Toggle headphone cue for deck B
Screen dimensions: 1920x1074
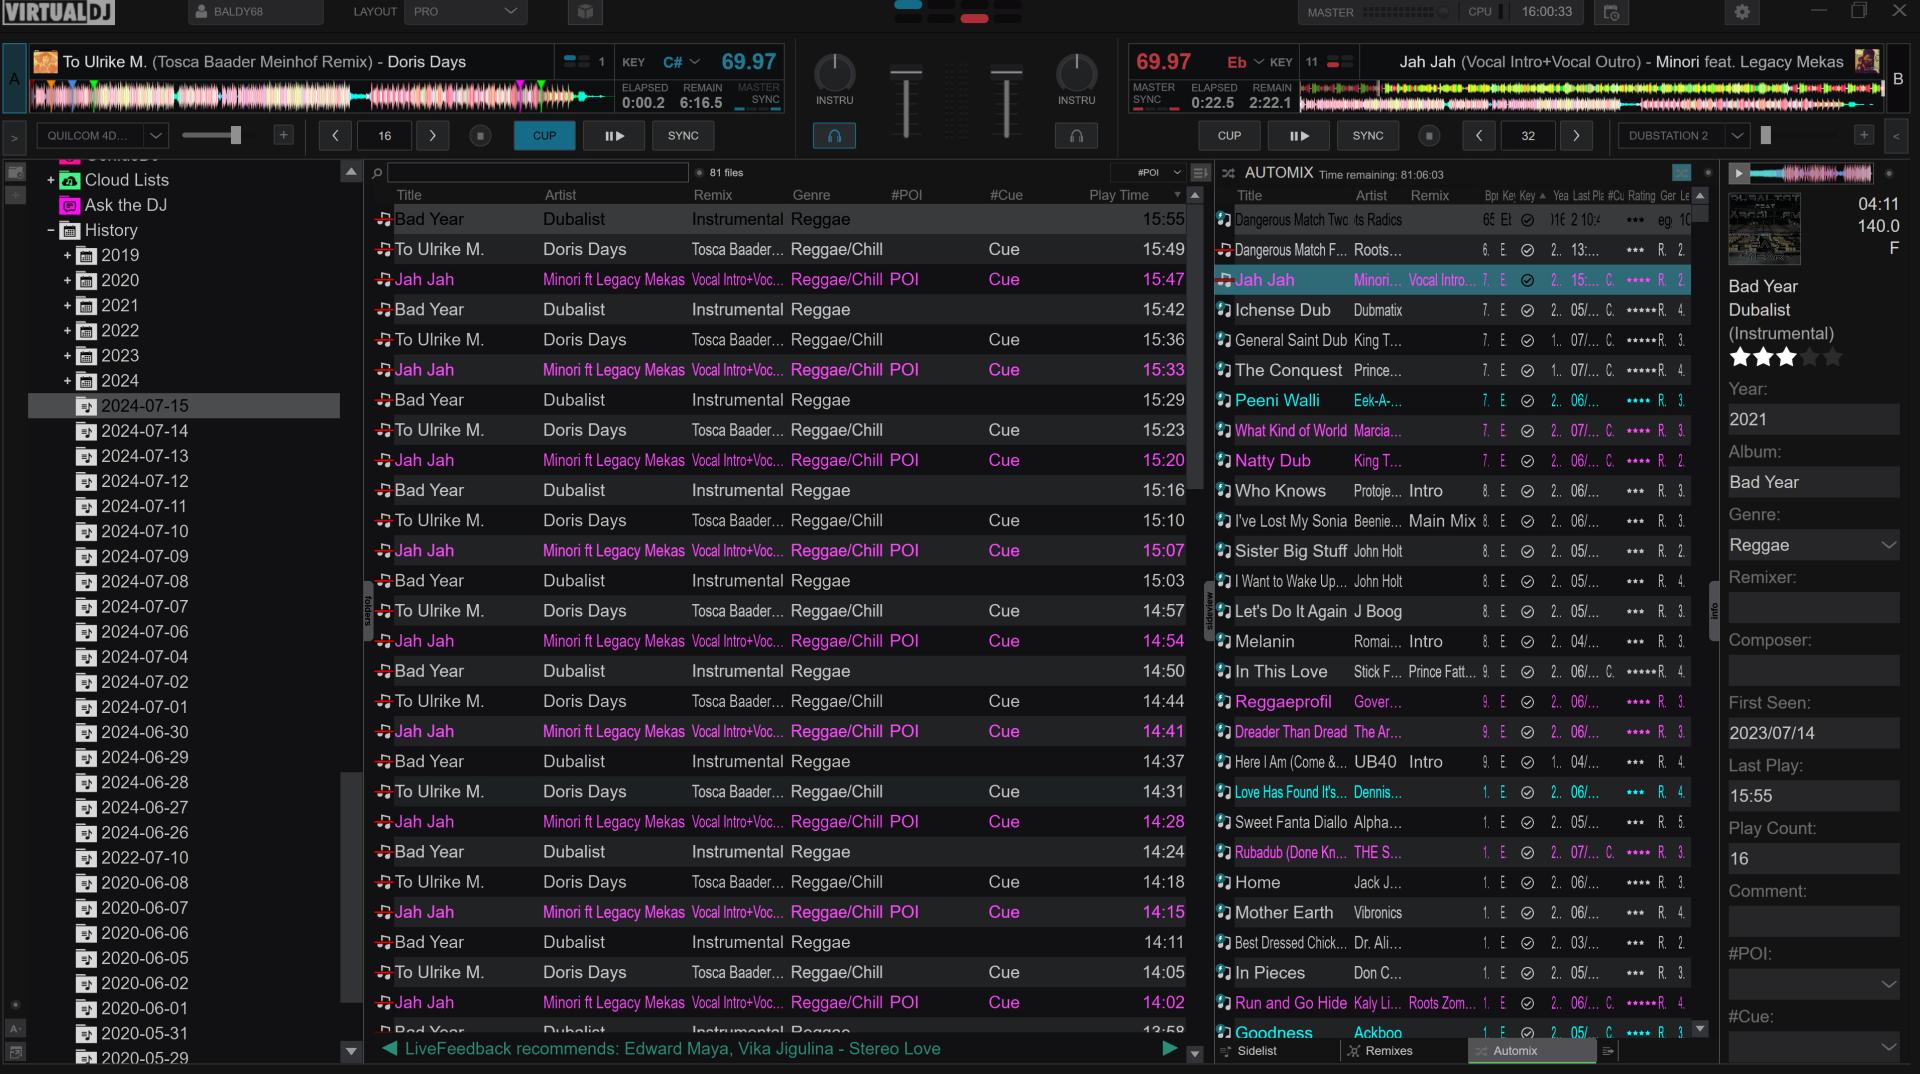click(1076, 136)
